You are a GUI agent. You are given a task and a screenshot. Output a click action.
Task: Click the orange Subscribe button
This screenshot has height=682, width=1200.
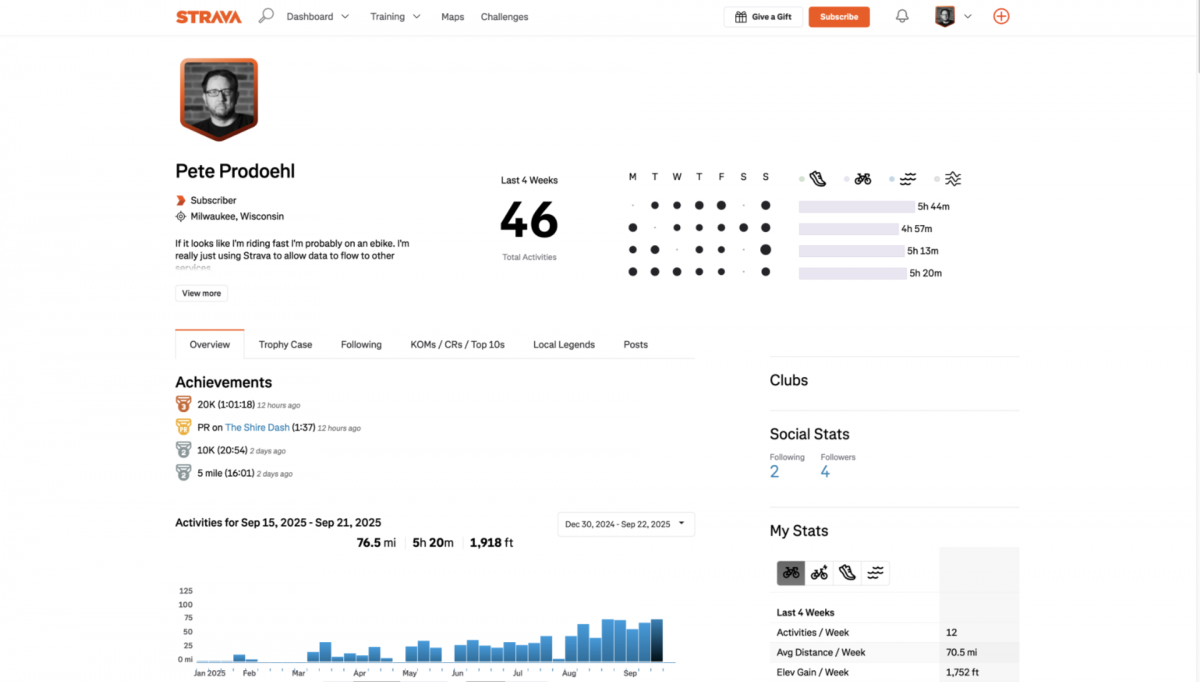pos(839,17)
